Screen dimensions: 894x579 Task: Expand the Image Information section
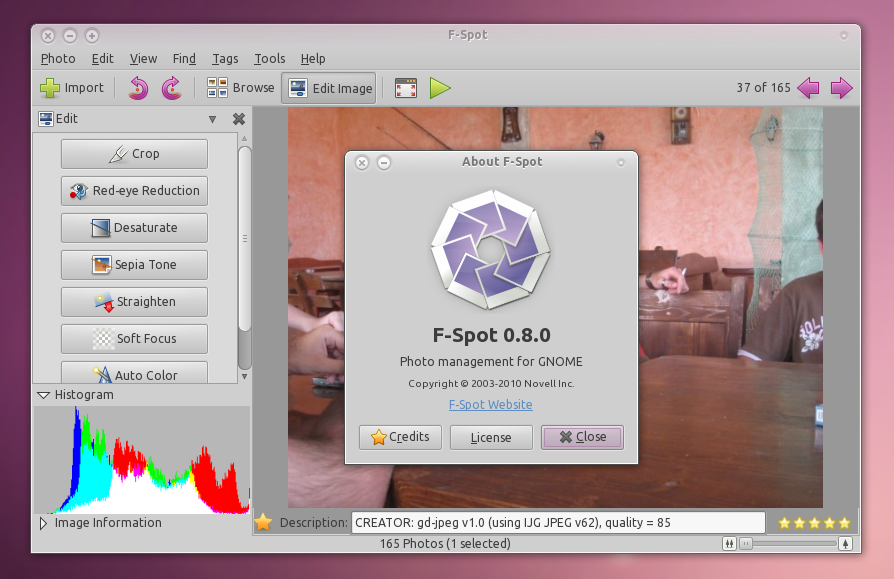(43, 523)
